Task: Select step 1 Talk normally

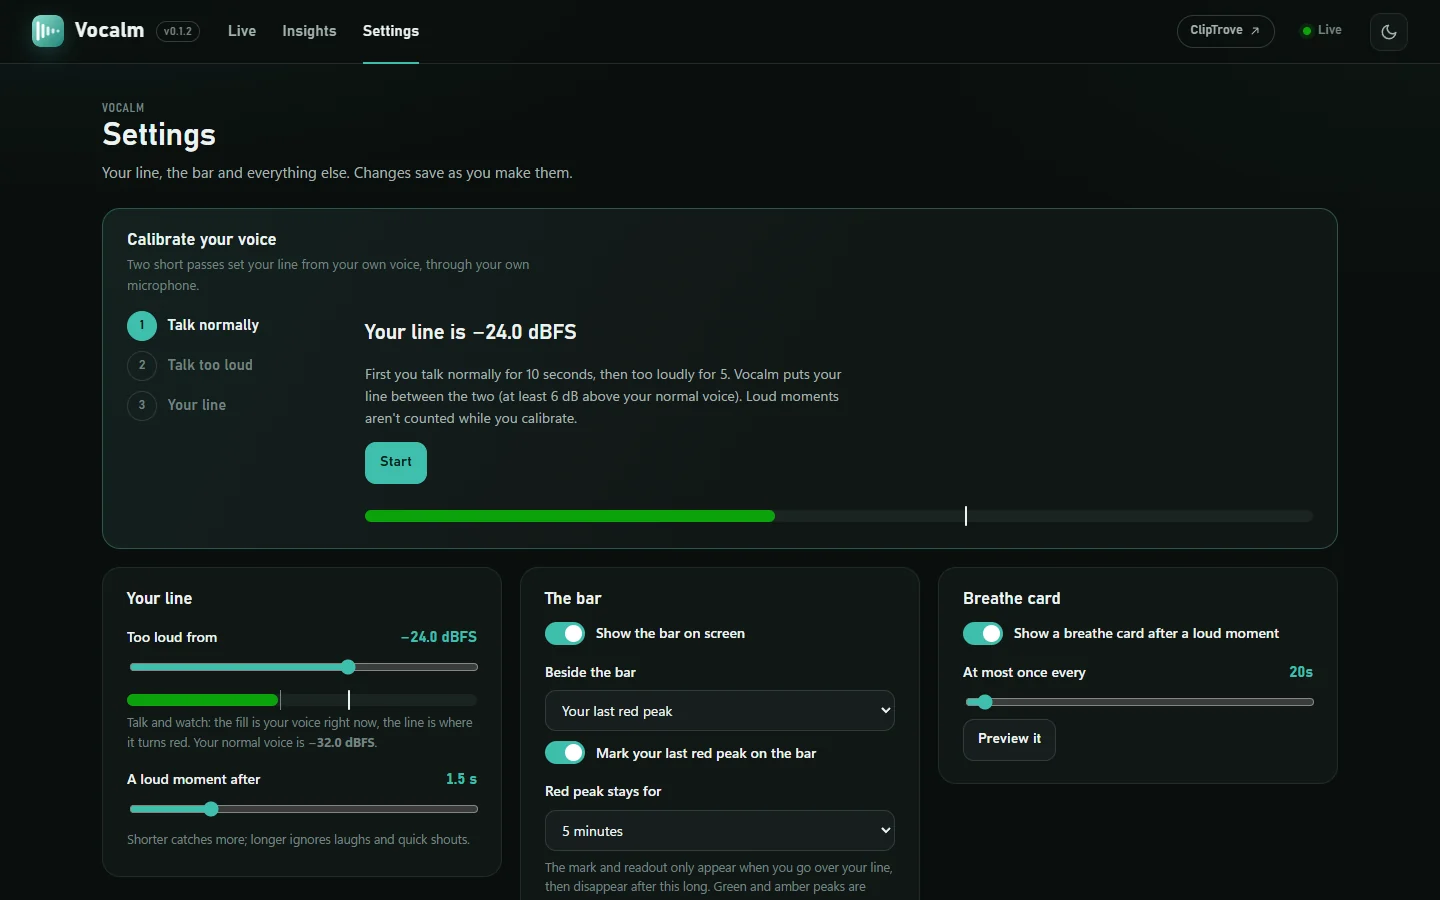Action: point(194,326)
